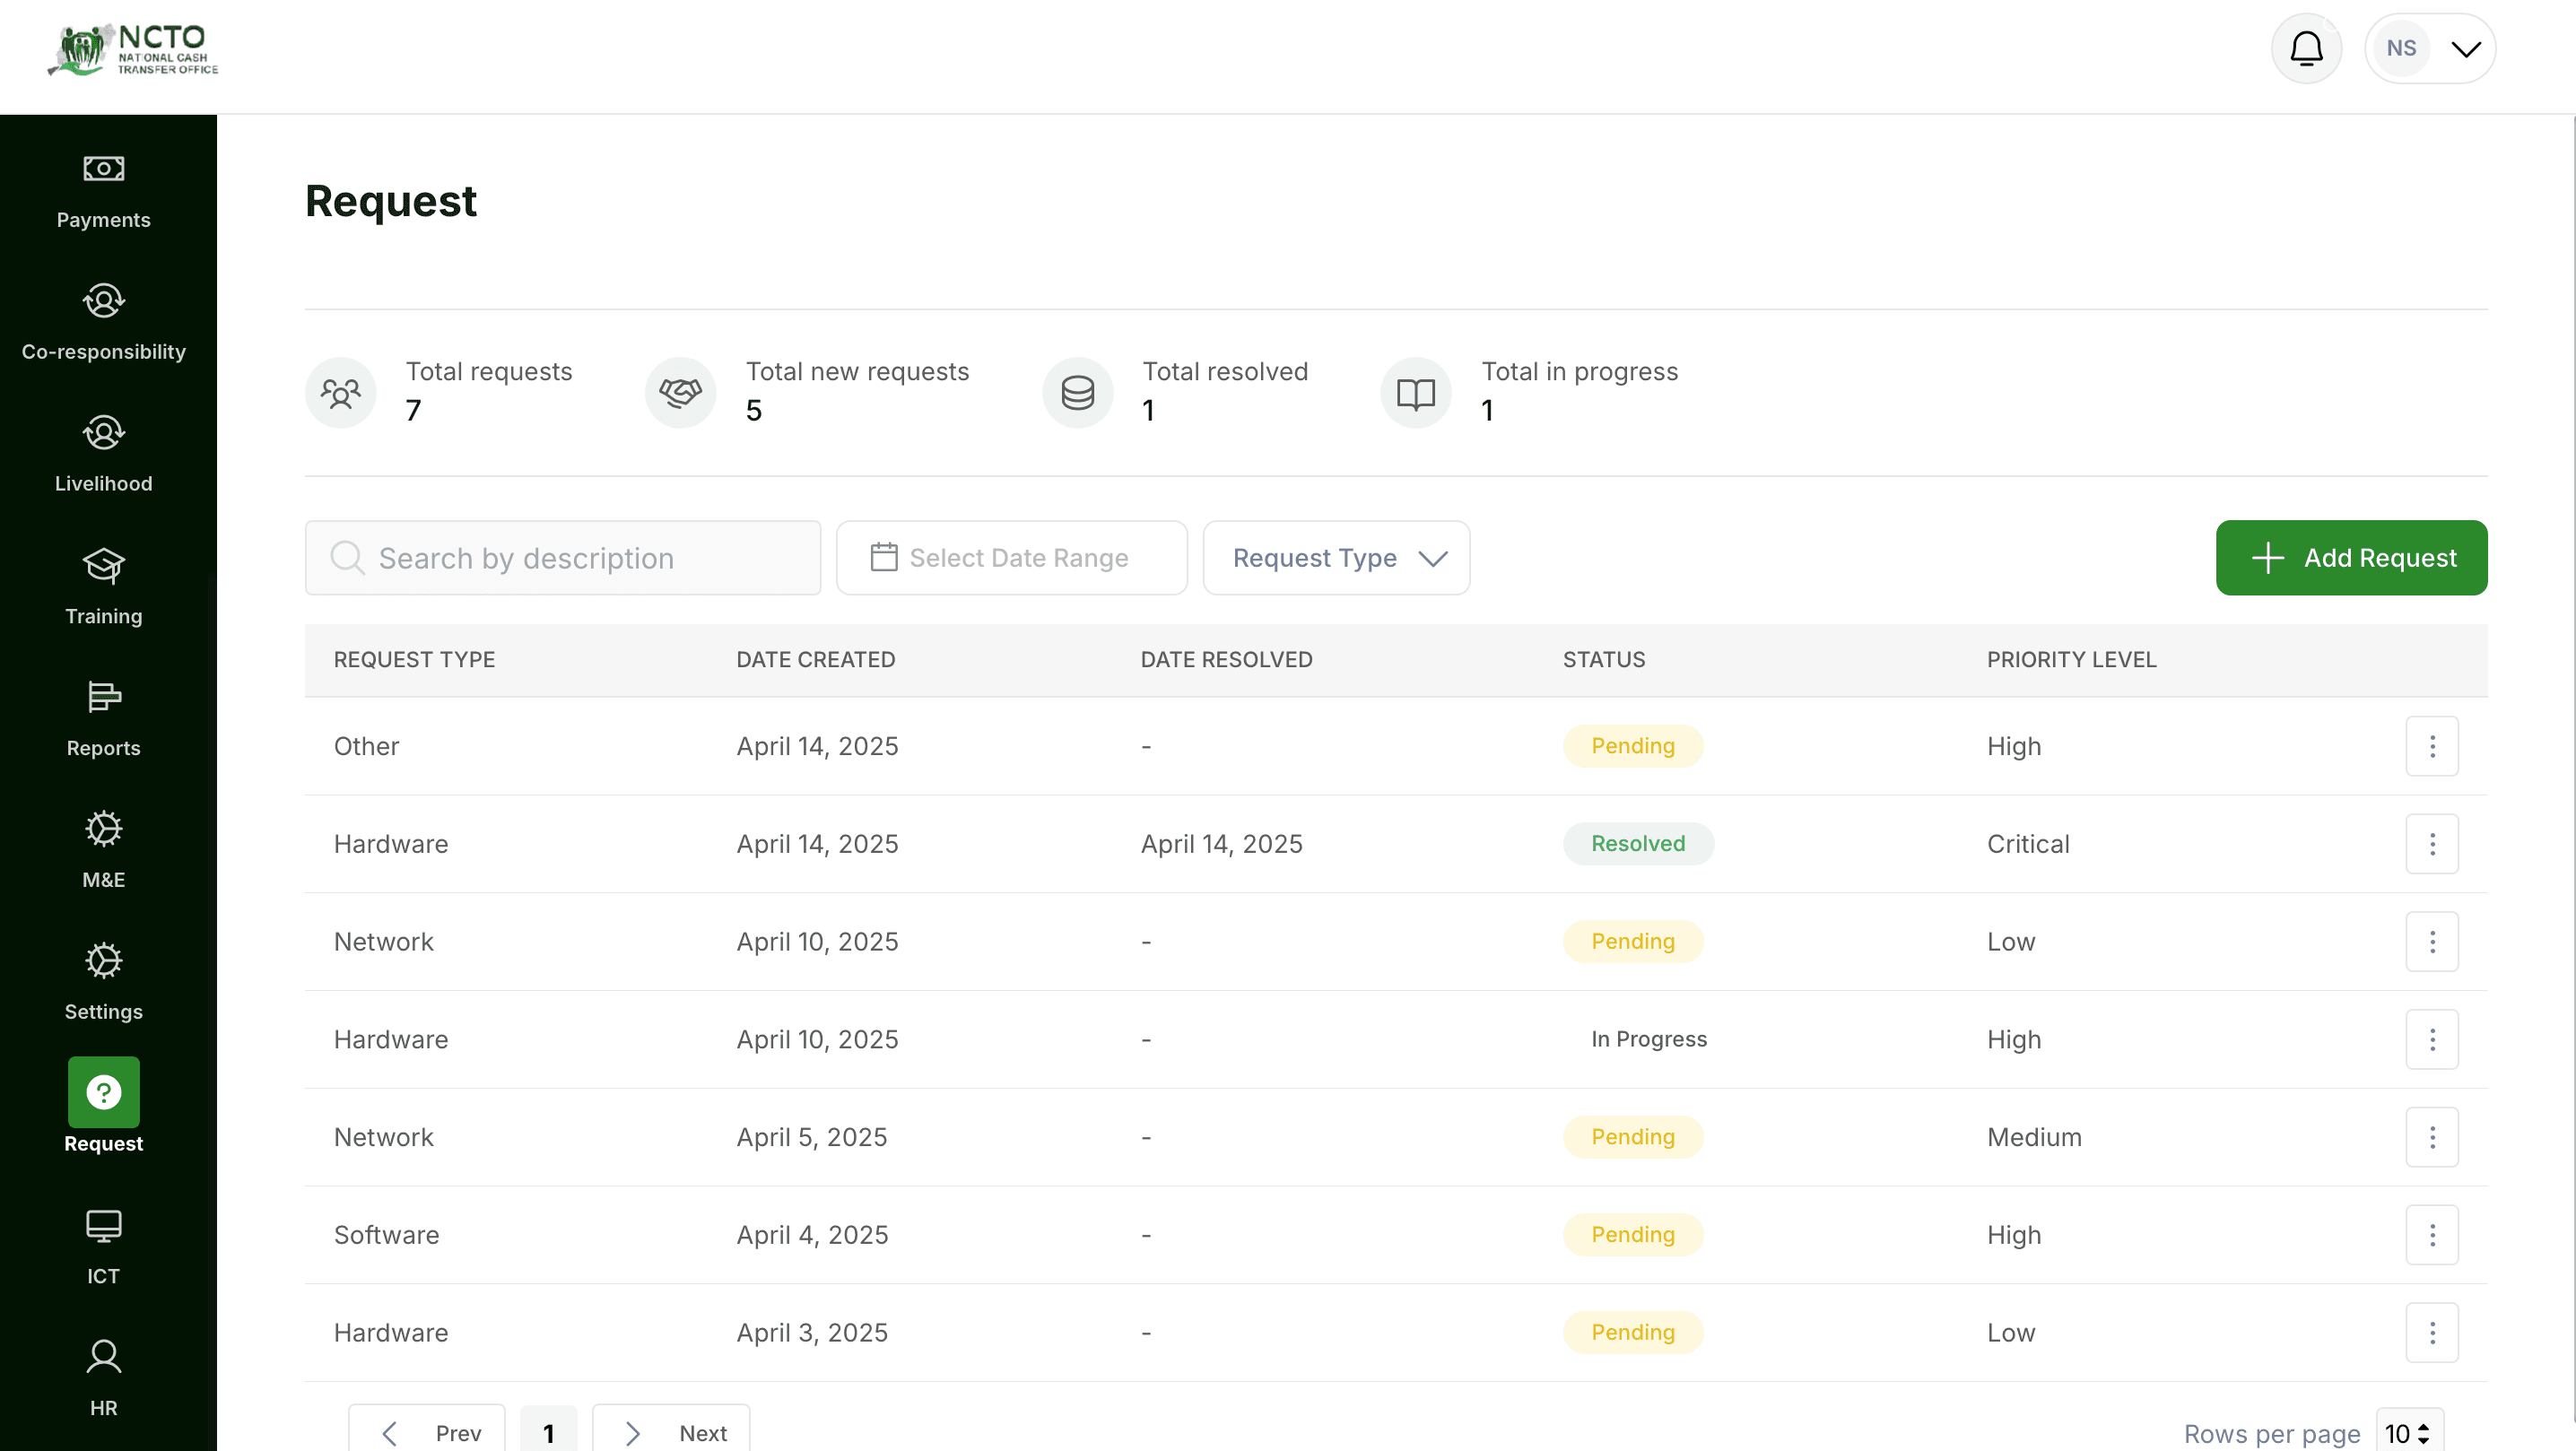Go to Livelihood sidebar section

103,456
